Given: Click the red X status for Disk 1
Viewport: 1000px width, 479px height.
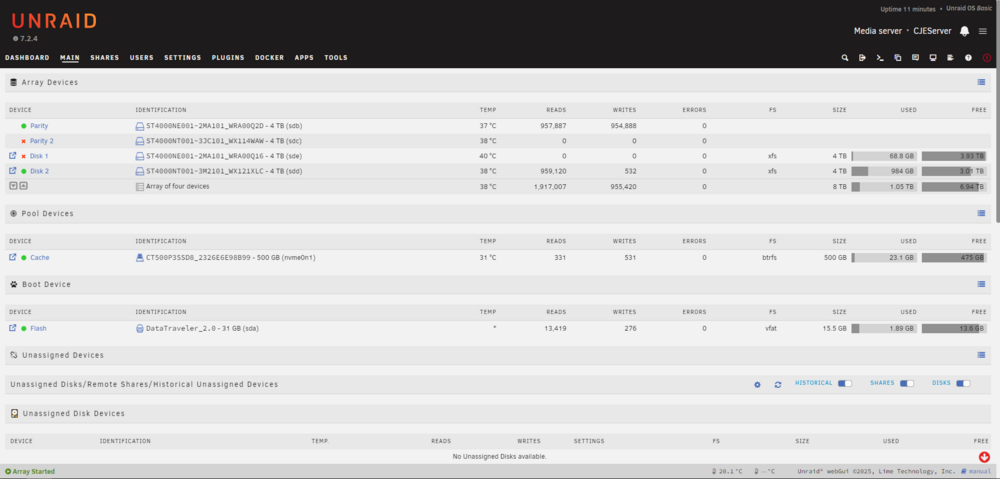Looking at the screenshot, I should coord(24,156).
